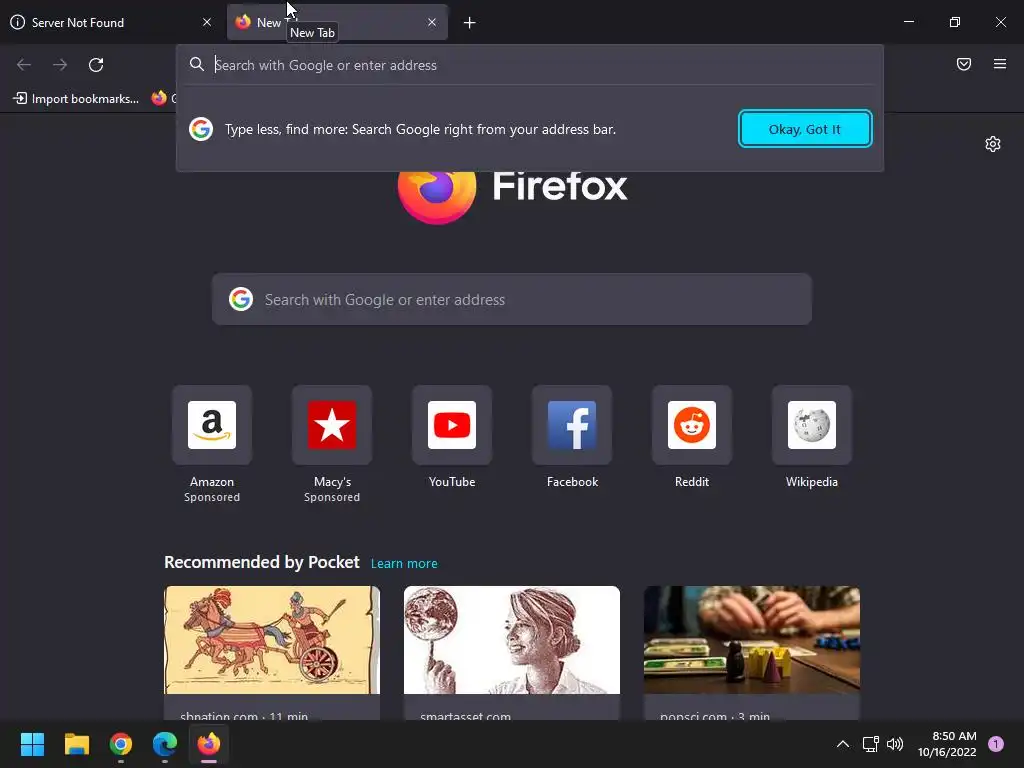Click Import bookmarks in bookmarks toolbar
The width and height of the screenshot is (1024, 768).
(76, 99)
